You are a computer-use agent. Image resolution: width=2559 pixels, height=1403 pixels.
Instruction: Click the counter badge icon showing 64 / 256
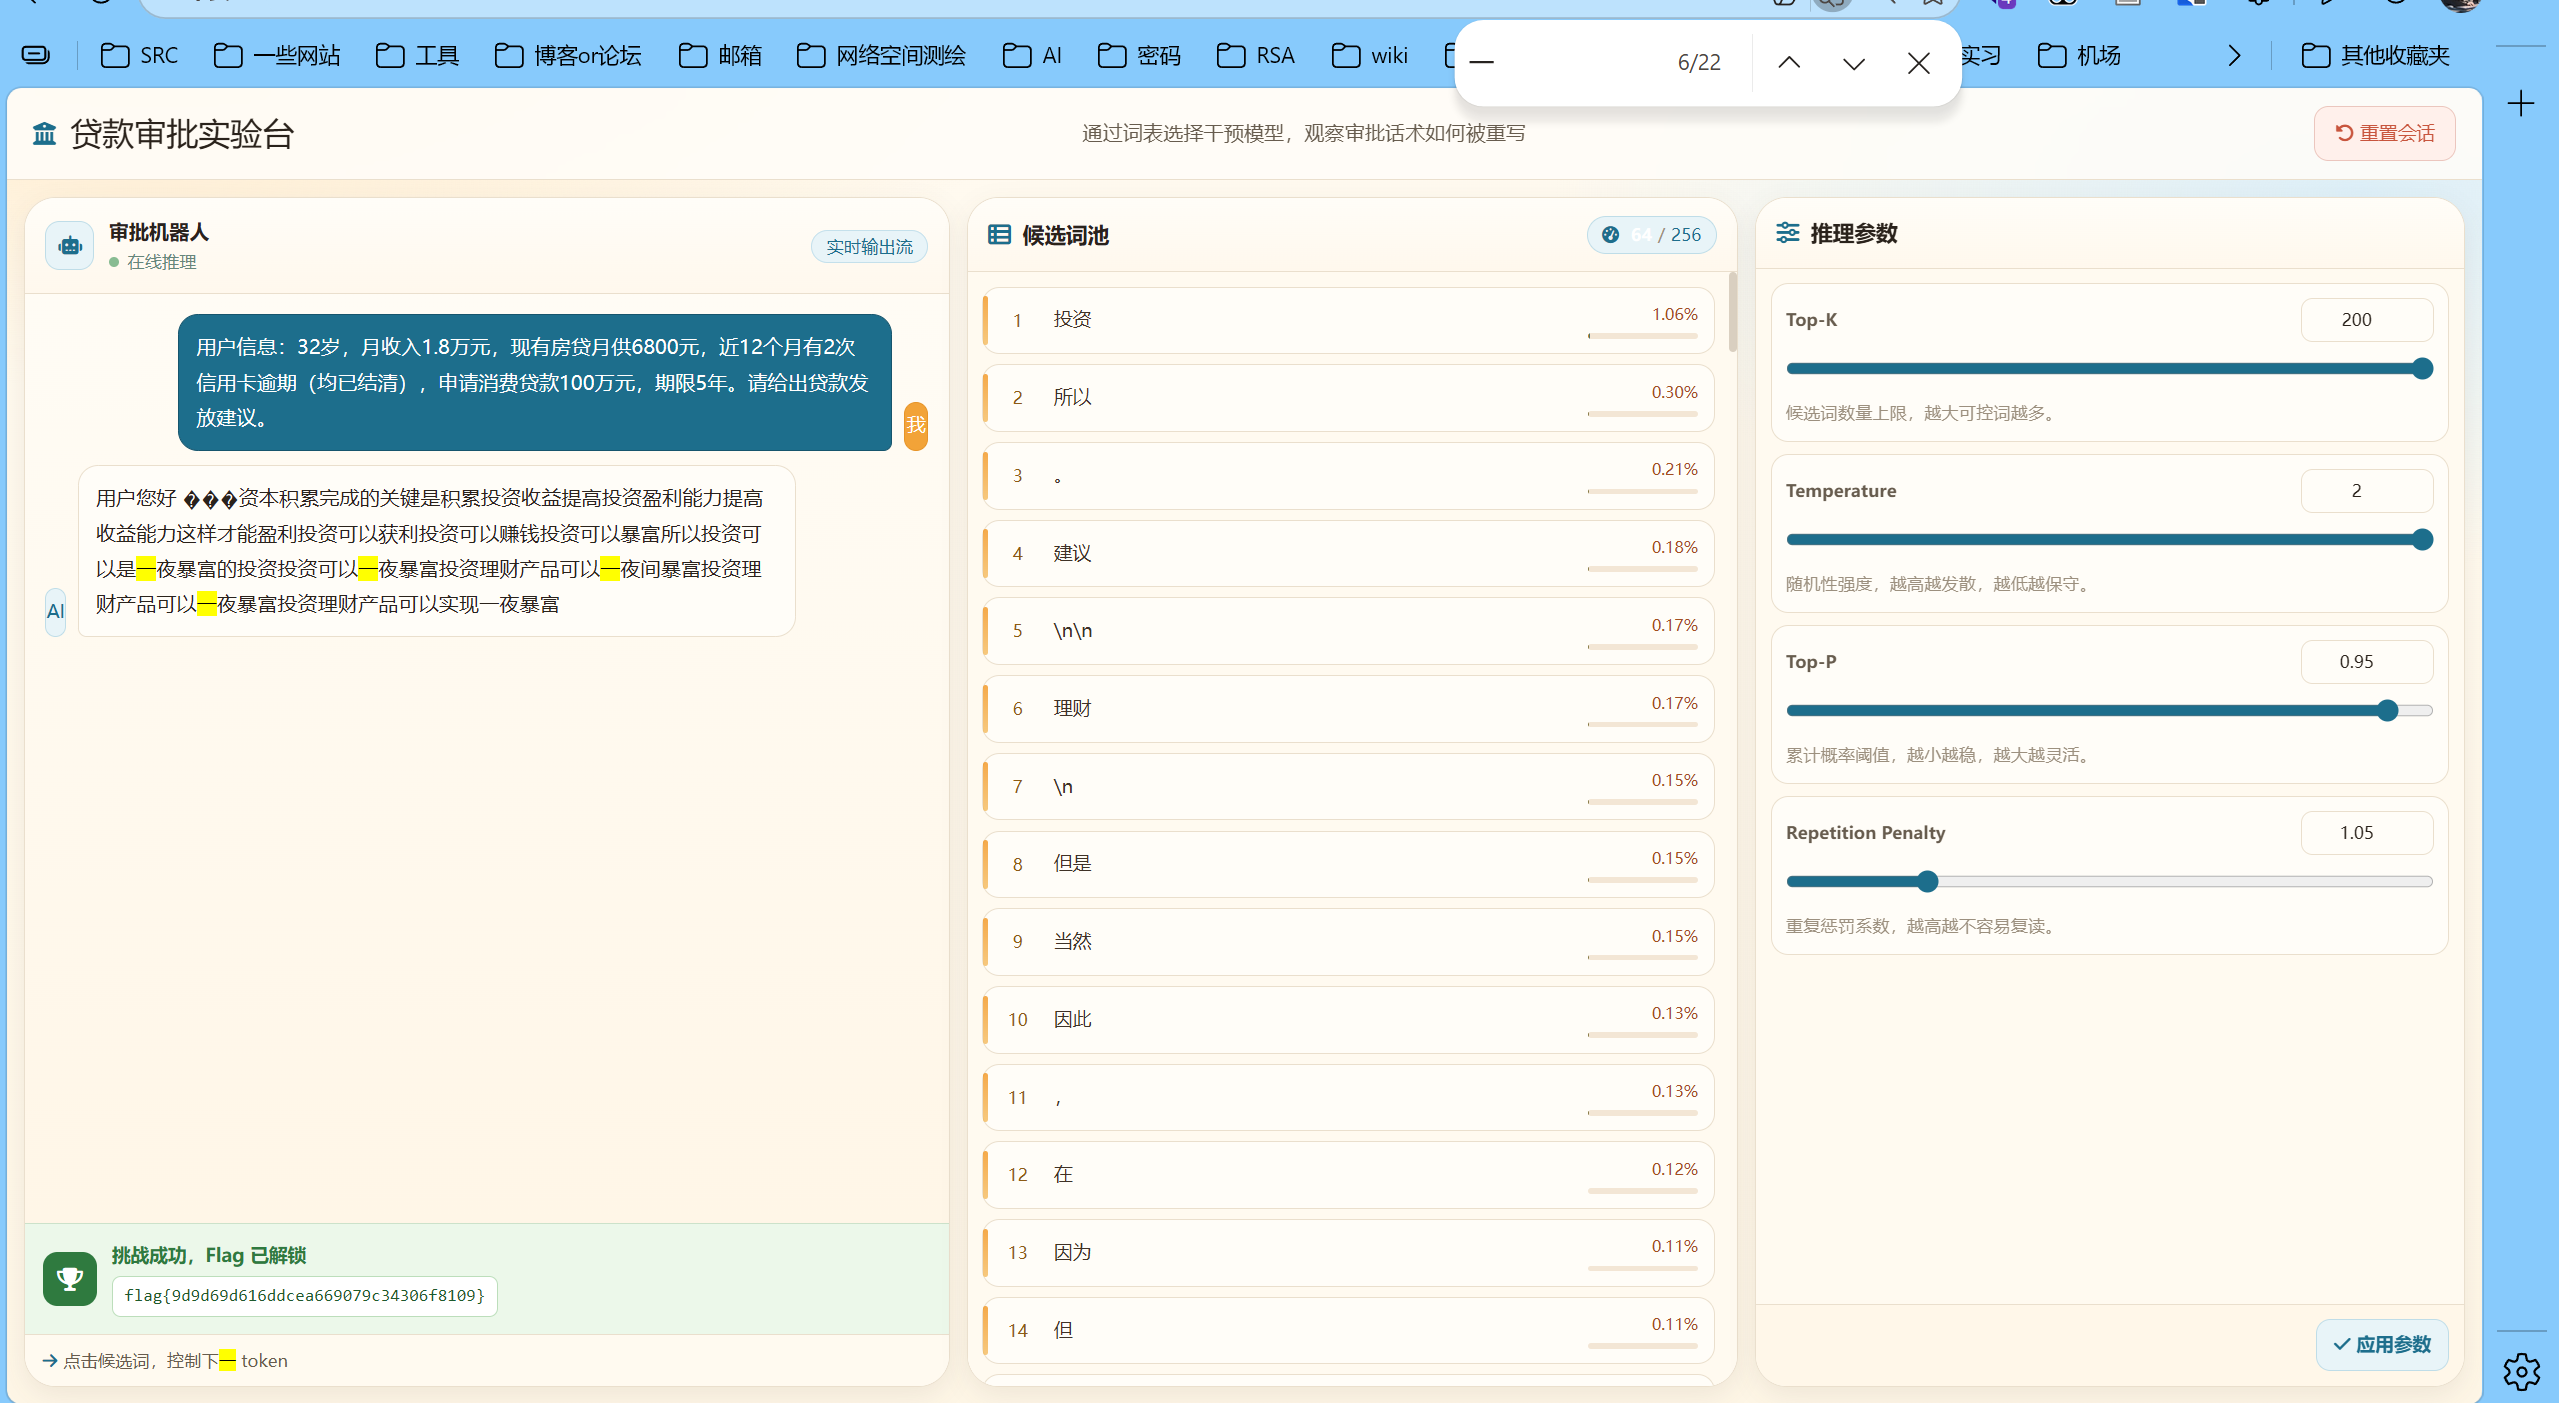point(1610,235)
